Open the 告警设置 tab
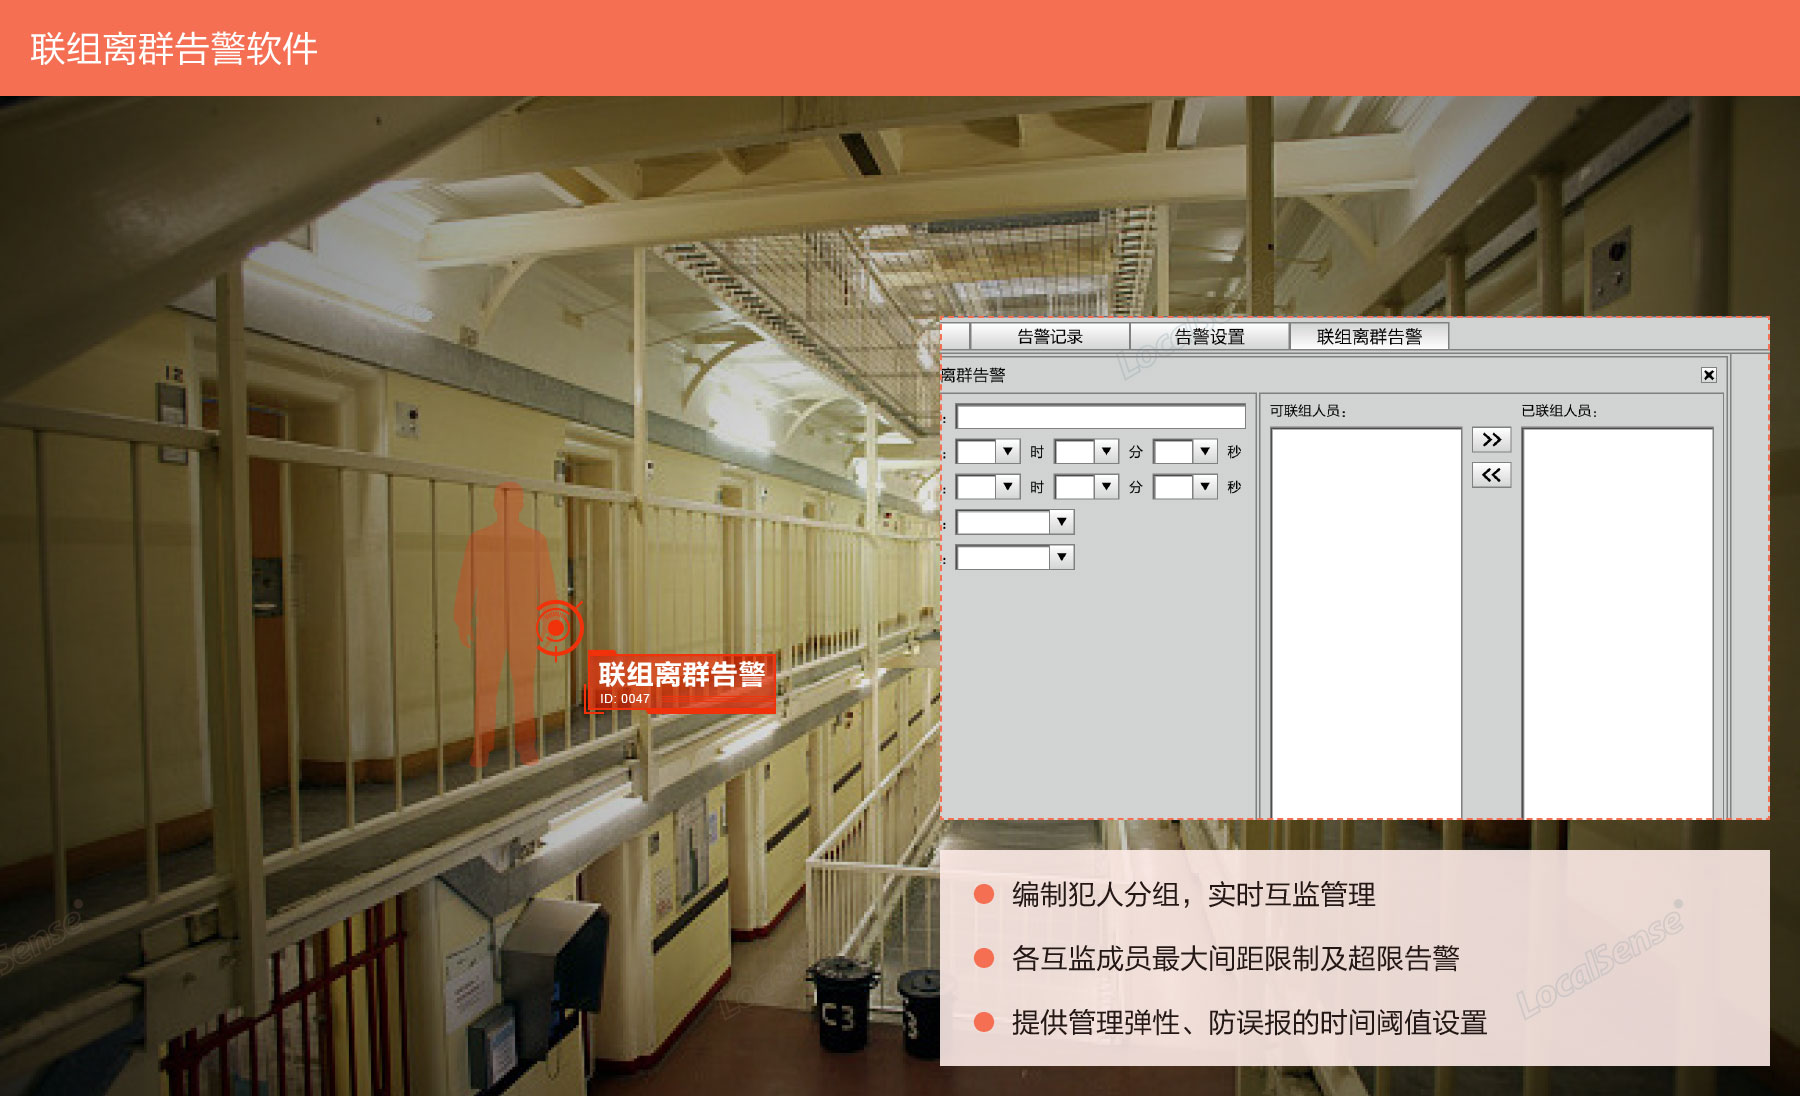Viewport: 1800px width, 1096px height. 1209,337
